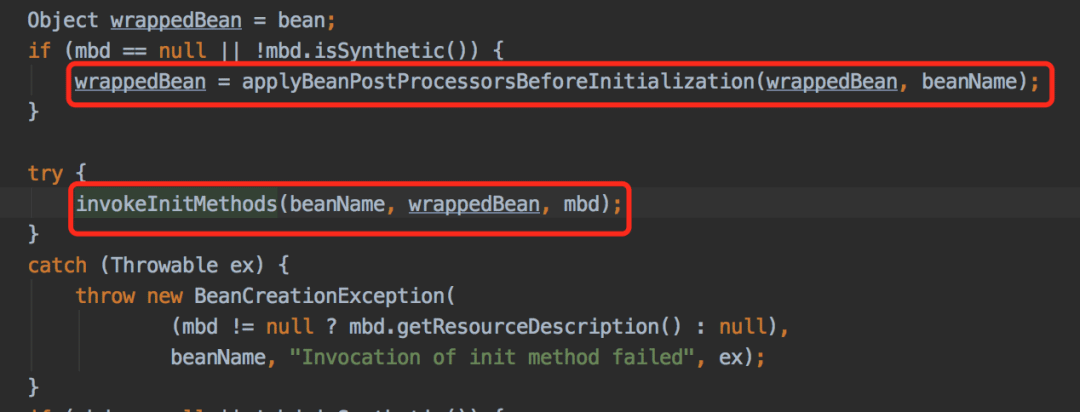This screenshot has width=1080, height=412.
Task: Click wrappedBean assignment target in red box
Action: point(141,82)
